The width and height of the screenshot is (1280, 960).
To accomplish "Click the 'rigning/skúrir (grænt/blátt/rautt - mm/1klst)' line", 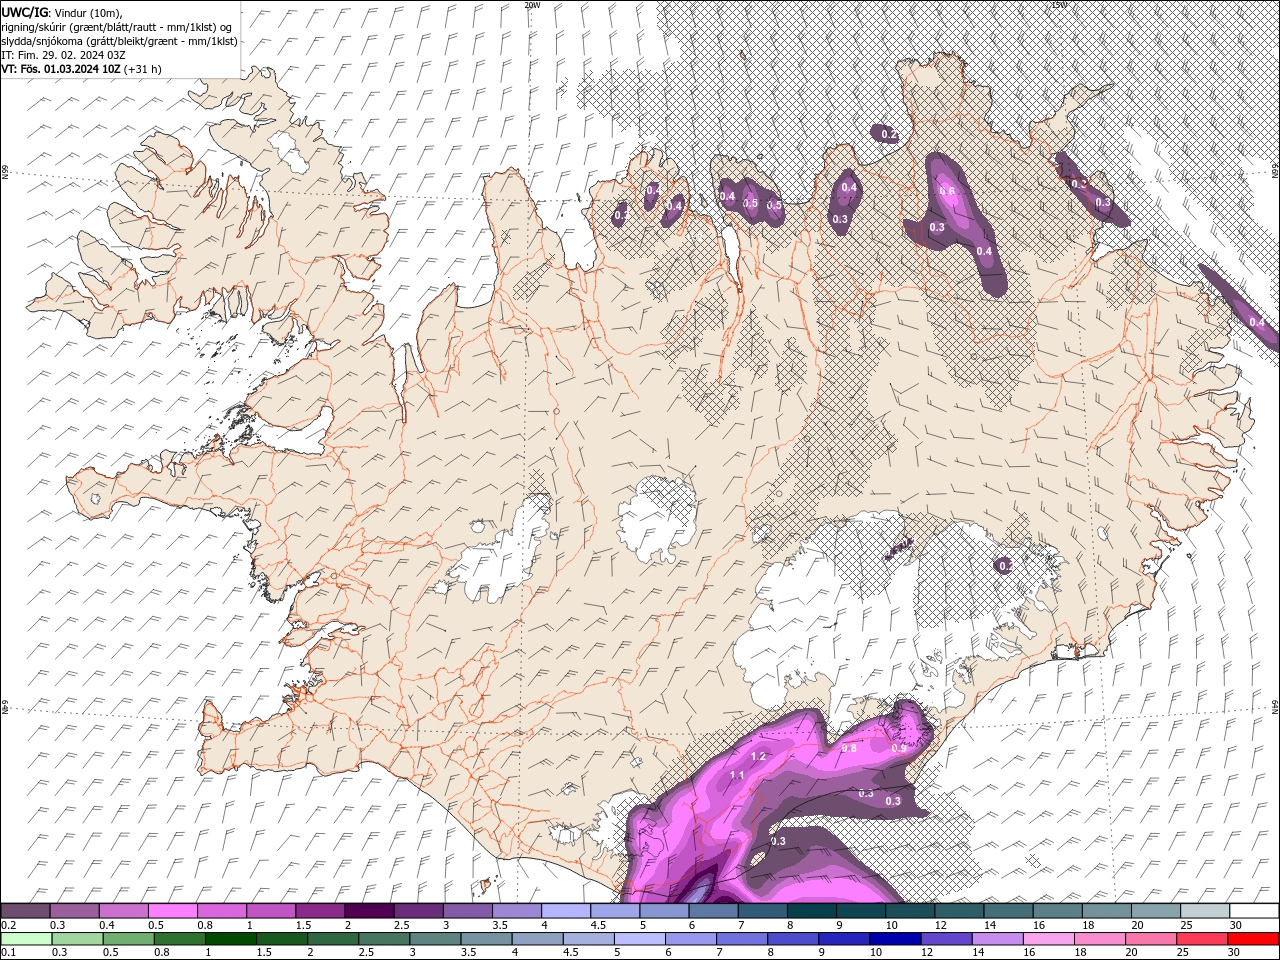I will click(x=118, y=27).
